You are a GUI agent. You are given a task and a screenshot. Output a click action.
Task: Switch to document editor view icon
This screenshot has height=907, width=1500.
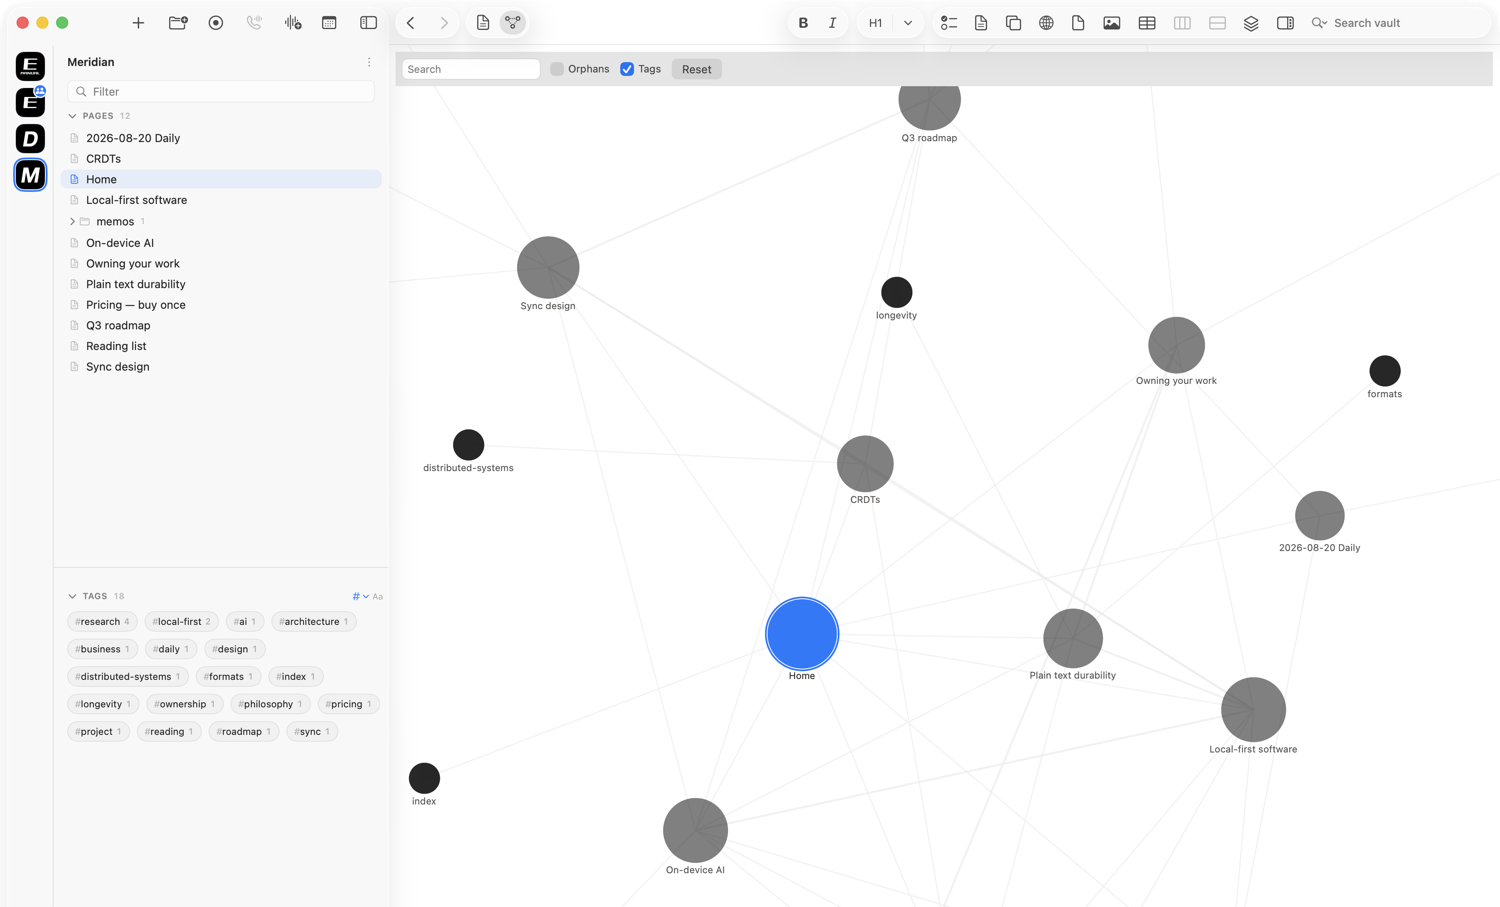click(483, 23)
